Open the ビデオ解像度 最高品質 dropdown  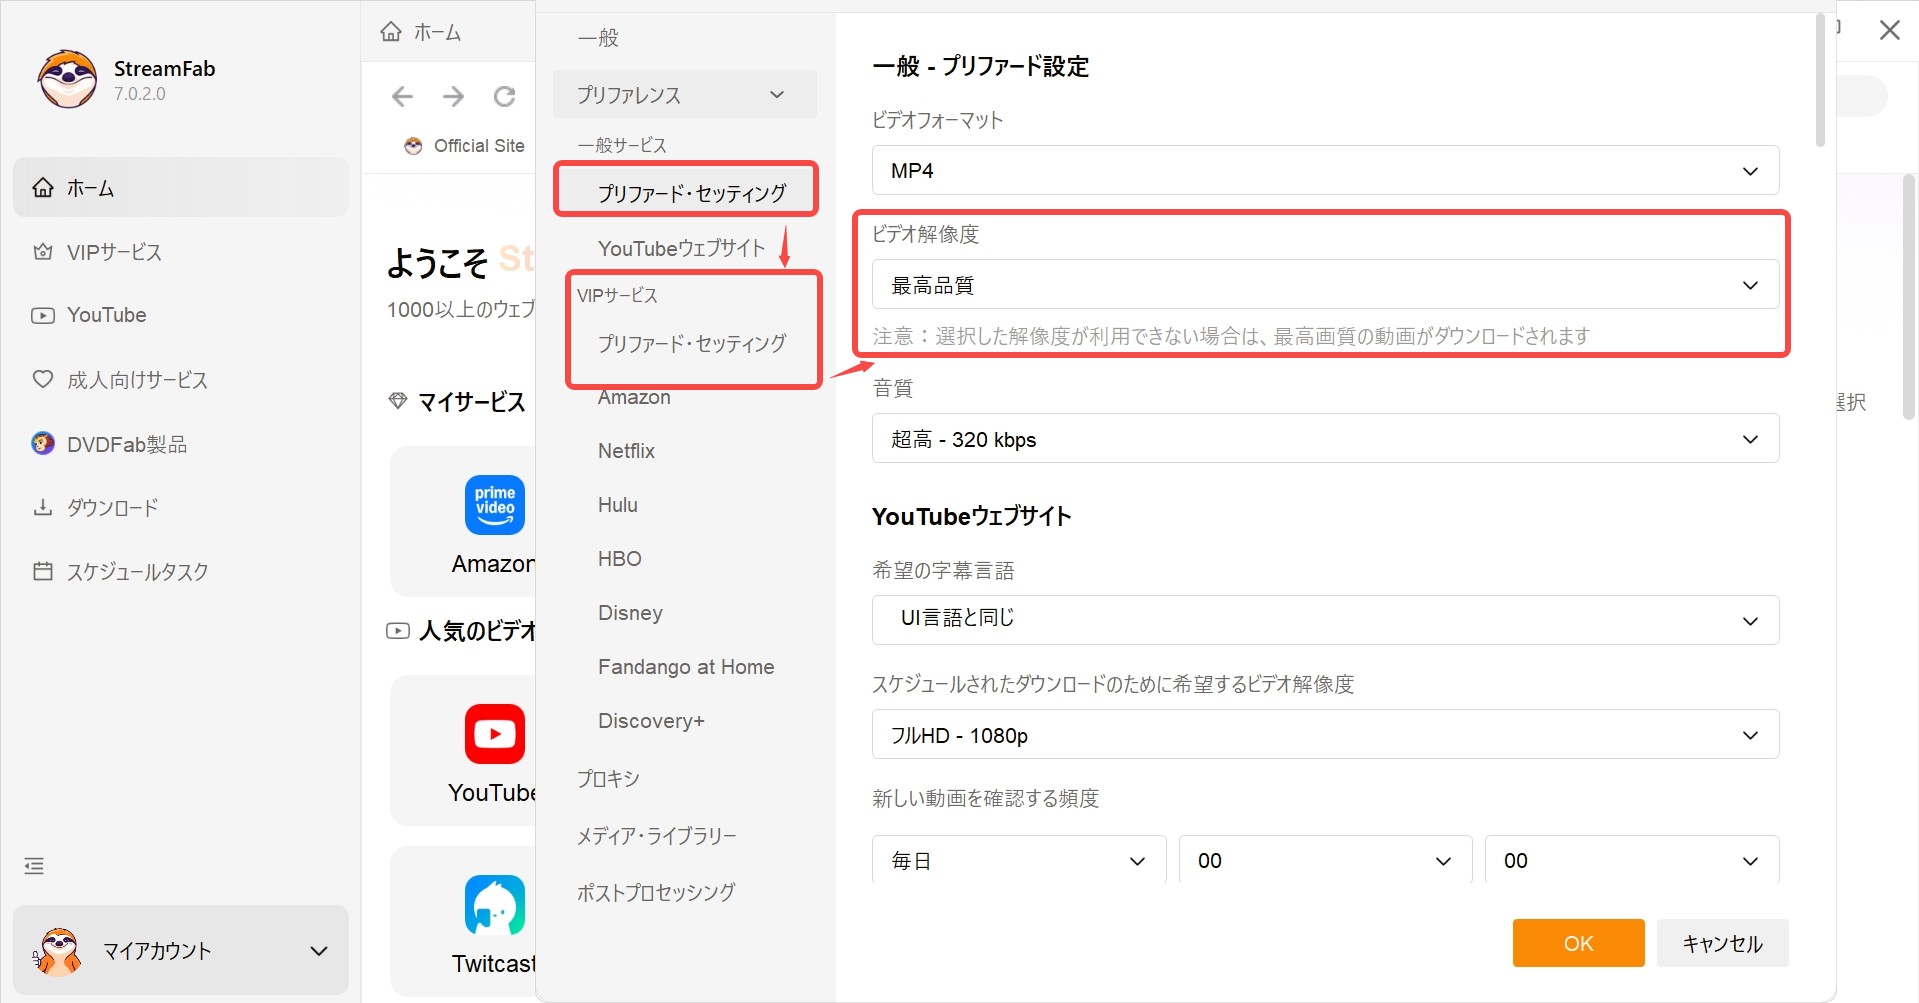[1325, 285]
